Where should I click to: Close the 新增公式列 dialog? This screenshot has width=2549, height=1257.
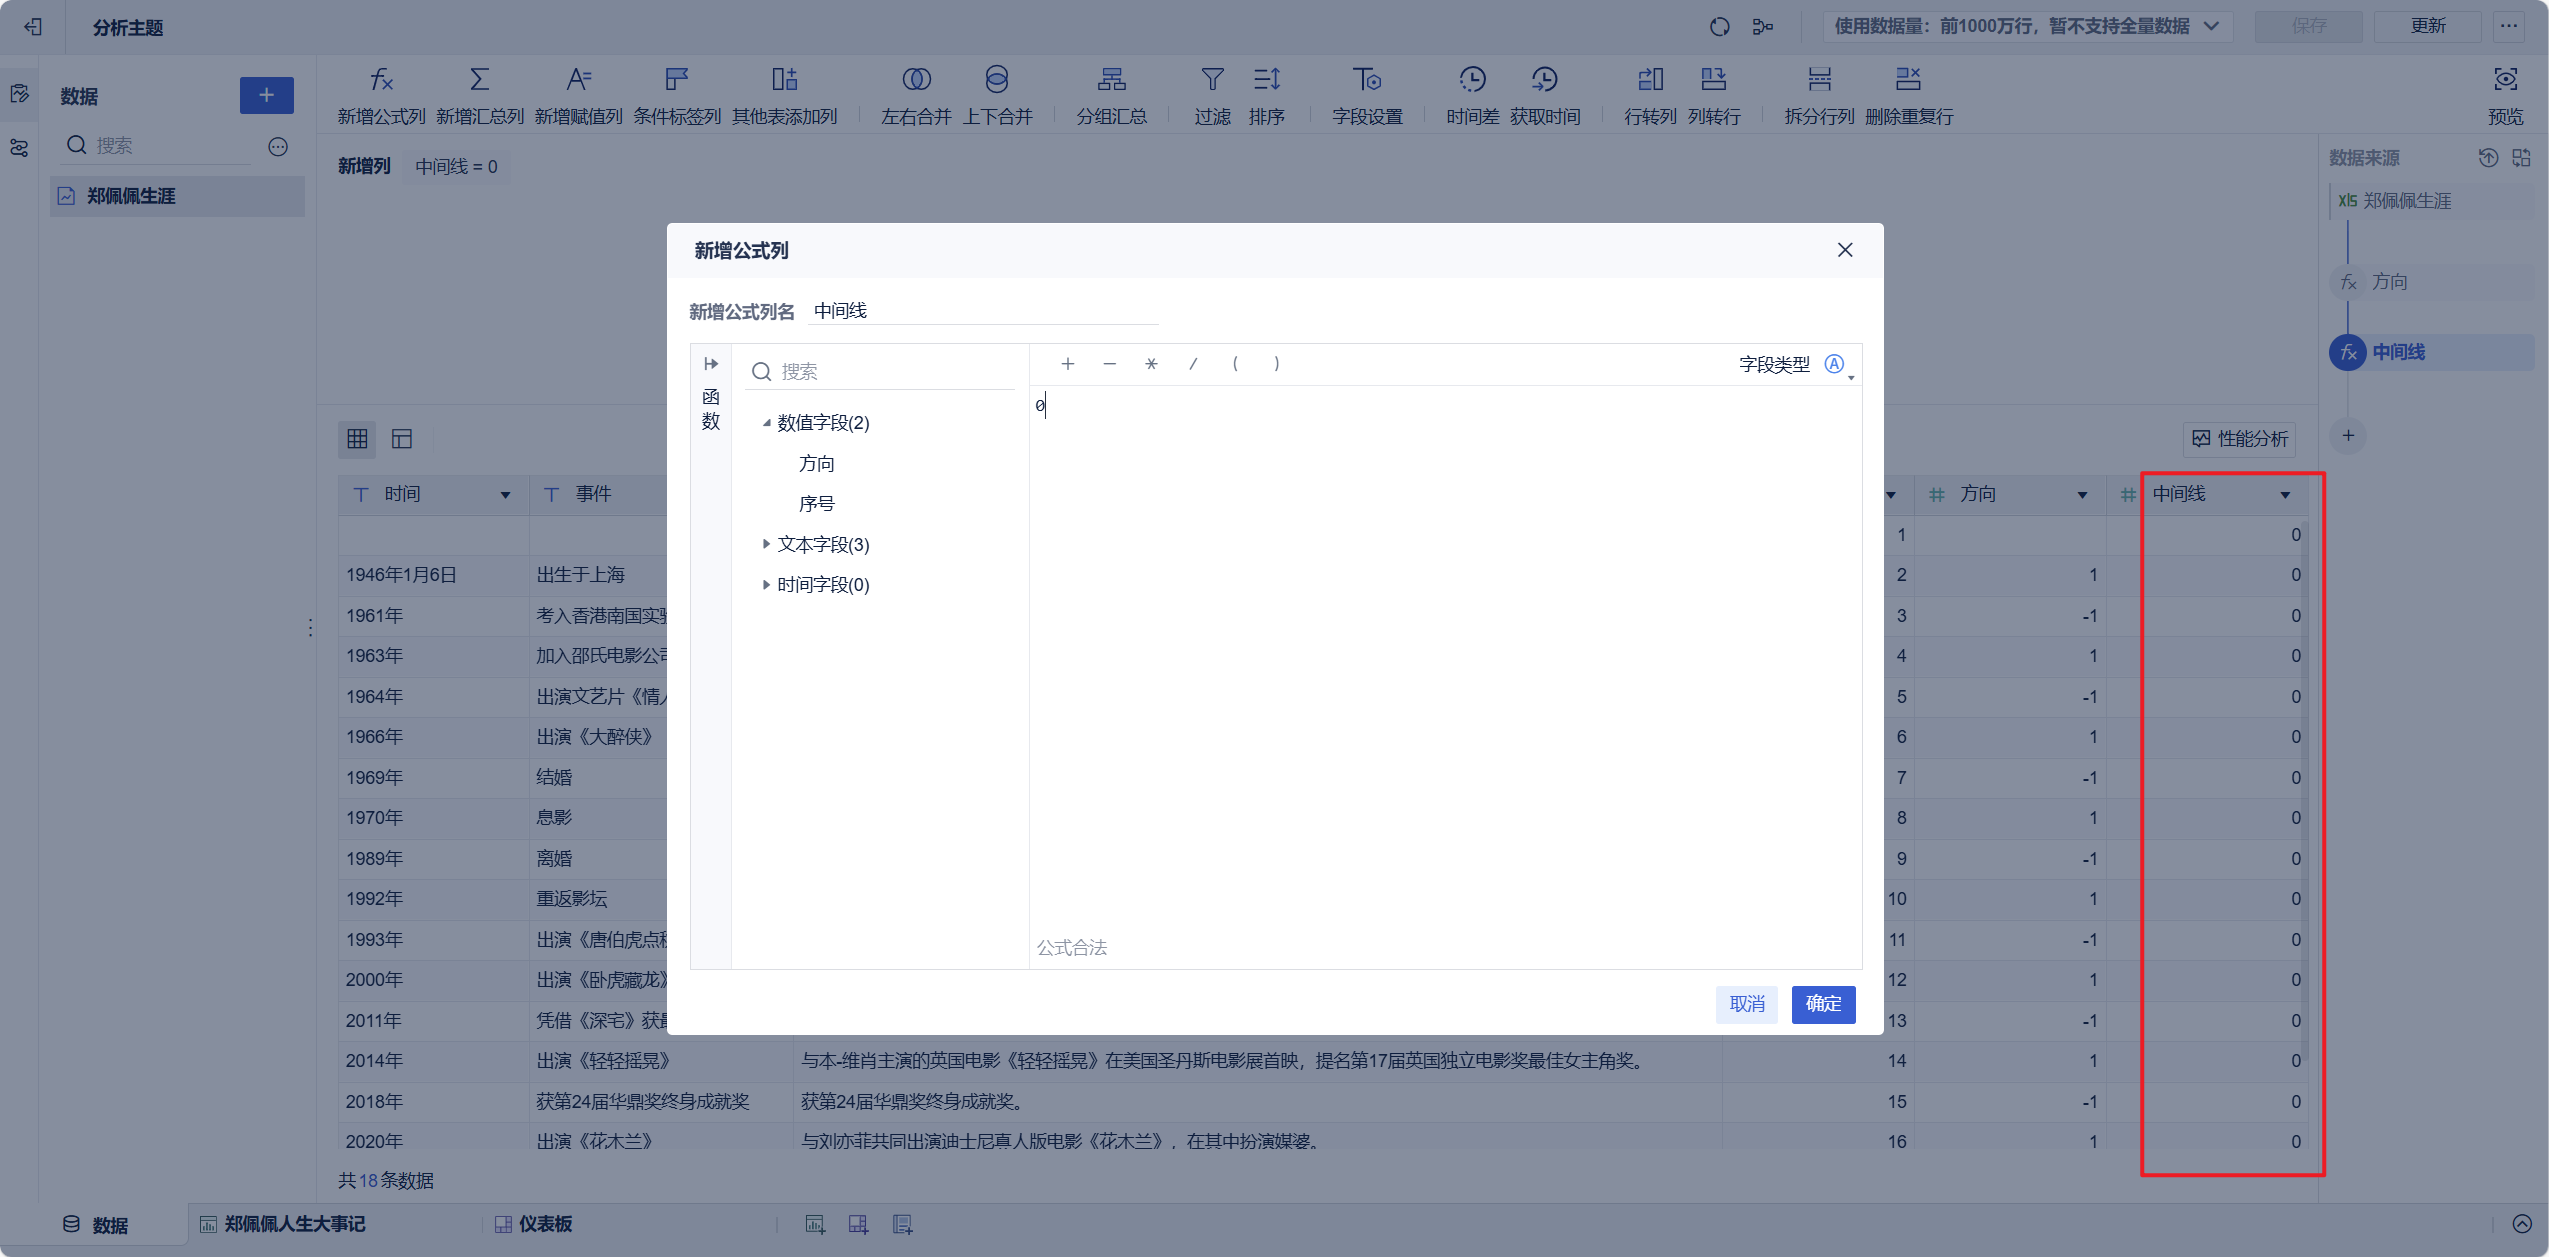coord(1845,250)
